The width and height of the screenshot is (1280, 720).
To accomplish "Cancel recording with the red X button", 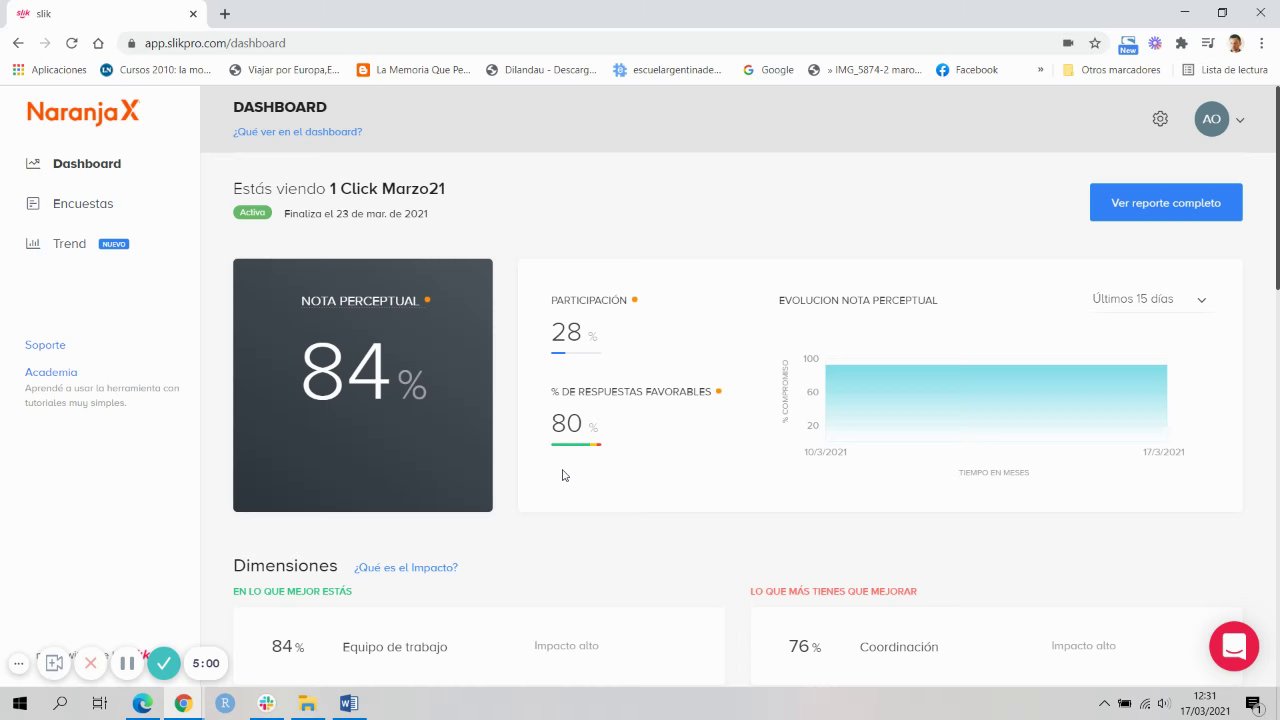I will click(x=90, y=663).
